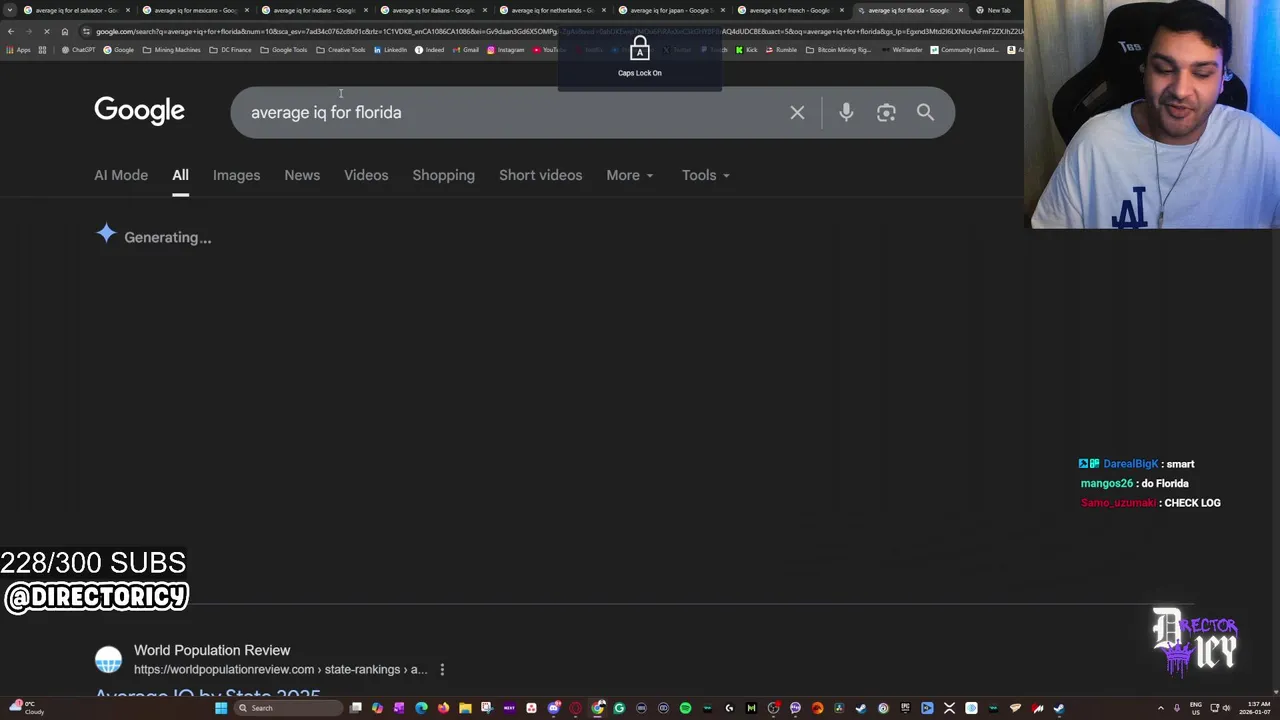The image size is (1280, 720).
Task: Launch Microsoft Edge from the taskbar
Action: pyautogui.click(x=421, y=708)
